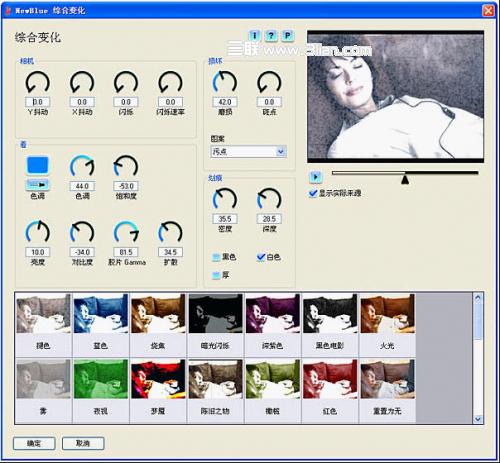The image size is (500, 463).
Task: Click the 扩散 dial showing 34.5
Action: pyautogui.click(x=170, y=232)
